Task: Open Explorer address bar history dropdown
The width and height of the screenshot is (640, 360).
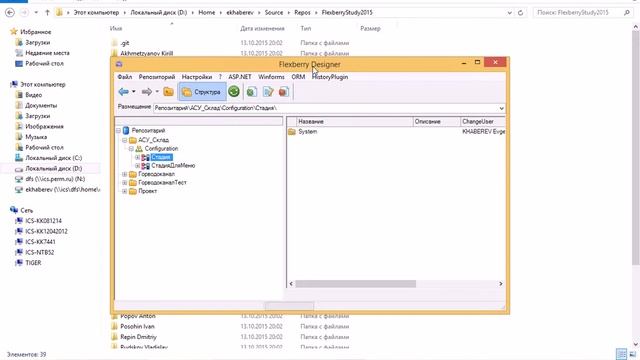Action: click(x=509, y=13)
